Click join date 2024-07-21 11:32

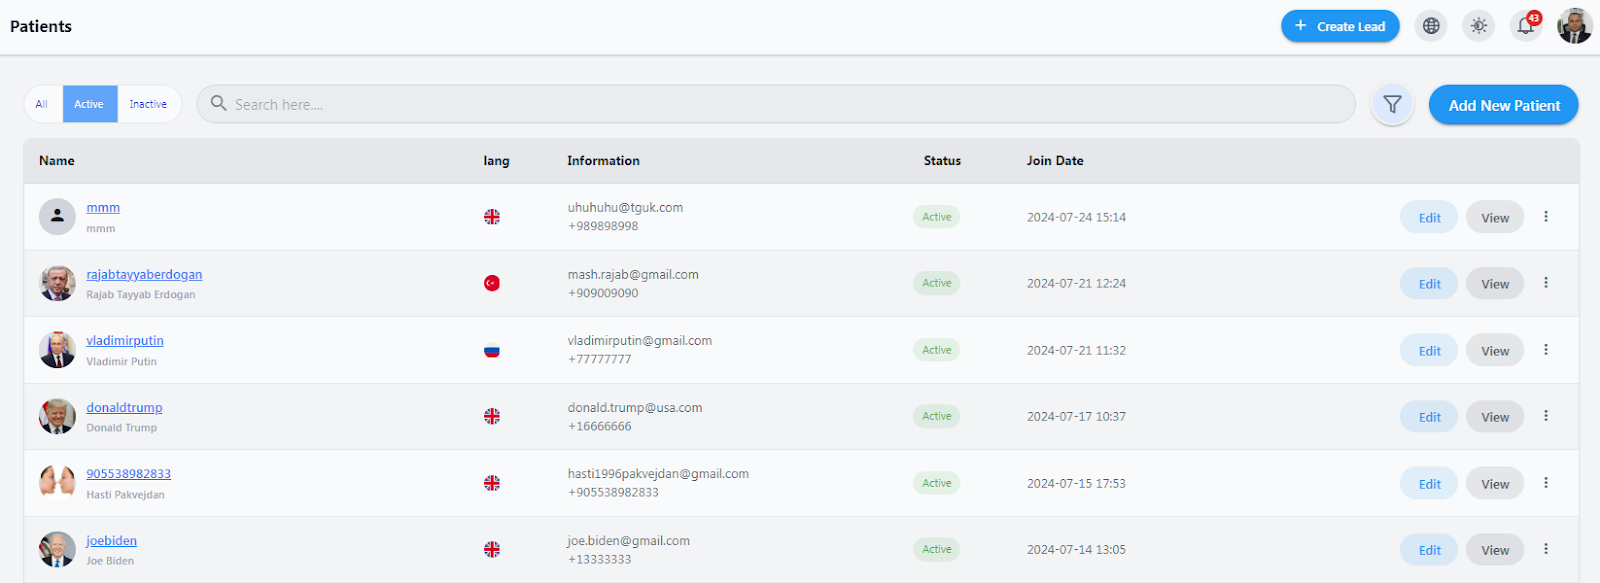point(1076,350)
